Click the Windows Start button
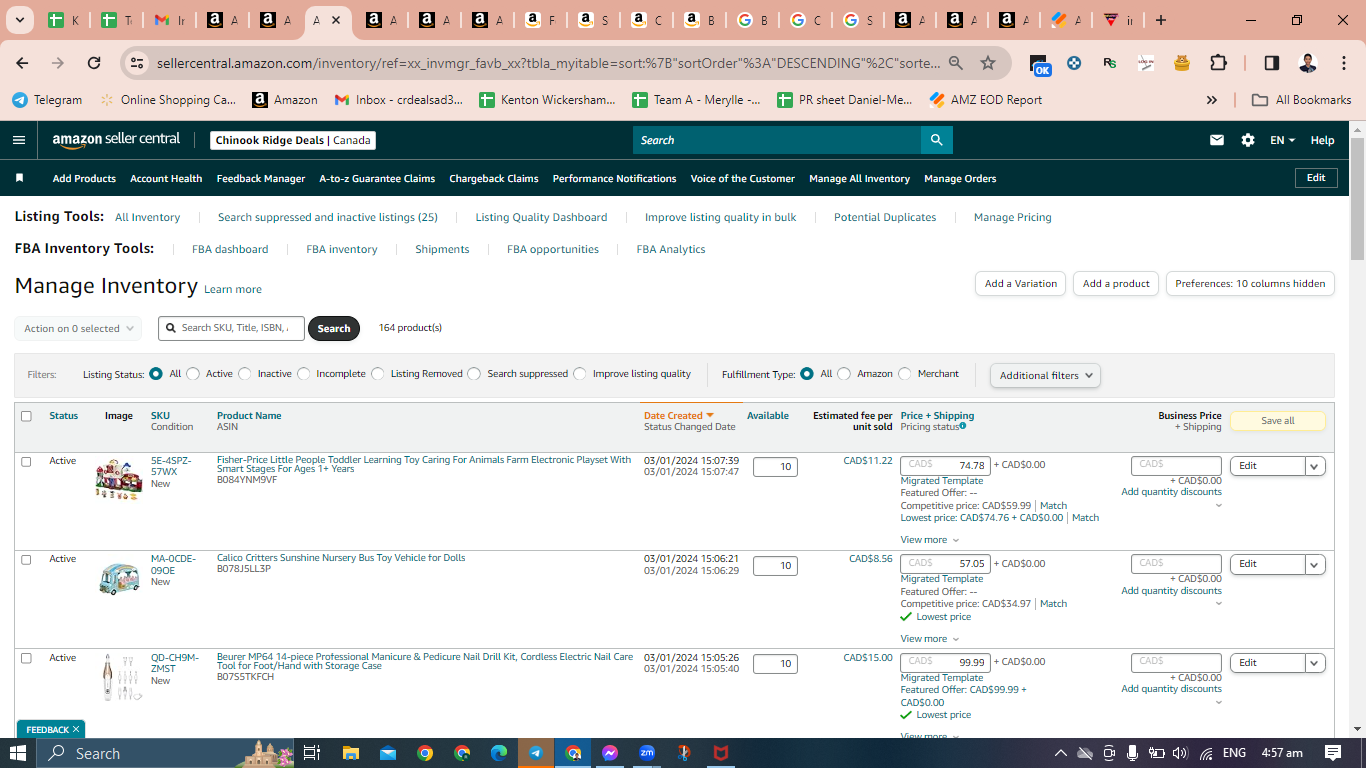Viewport: 1366px width, 768px height. [19, 753]
